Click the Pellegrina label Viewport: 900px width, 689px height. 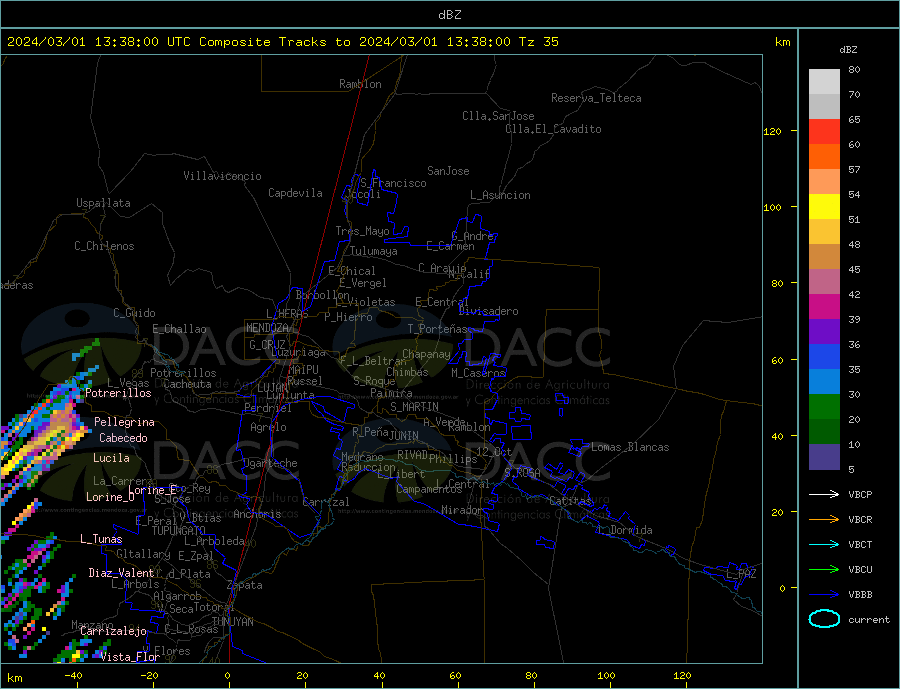coord(124,422)
